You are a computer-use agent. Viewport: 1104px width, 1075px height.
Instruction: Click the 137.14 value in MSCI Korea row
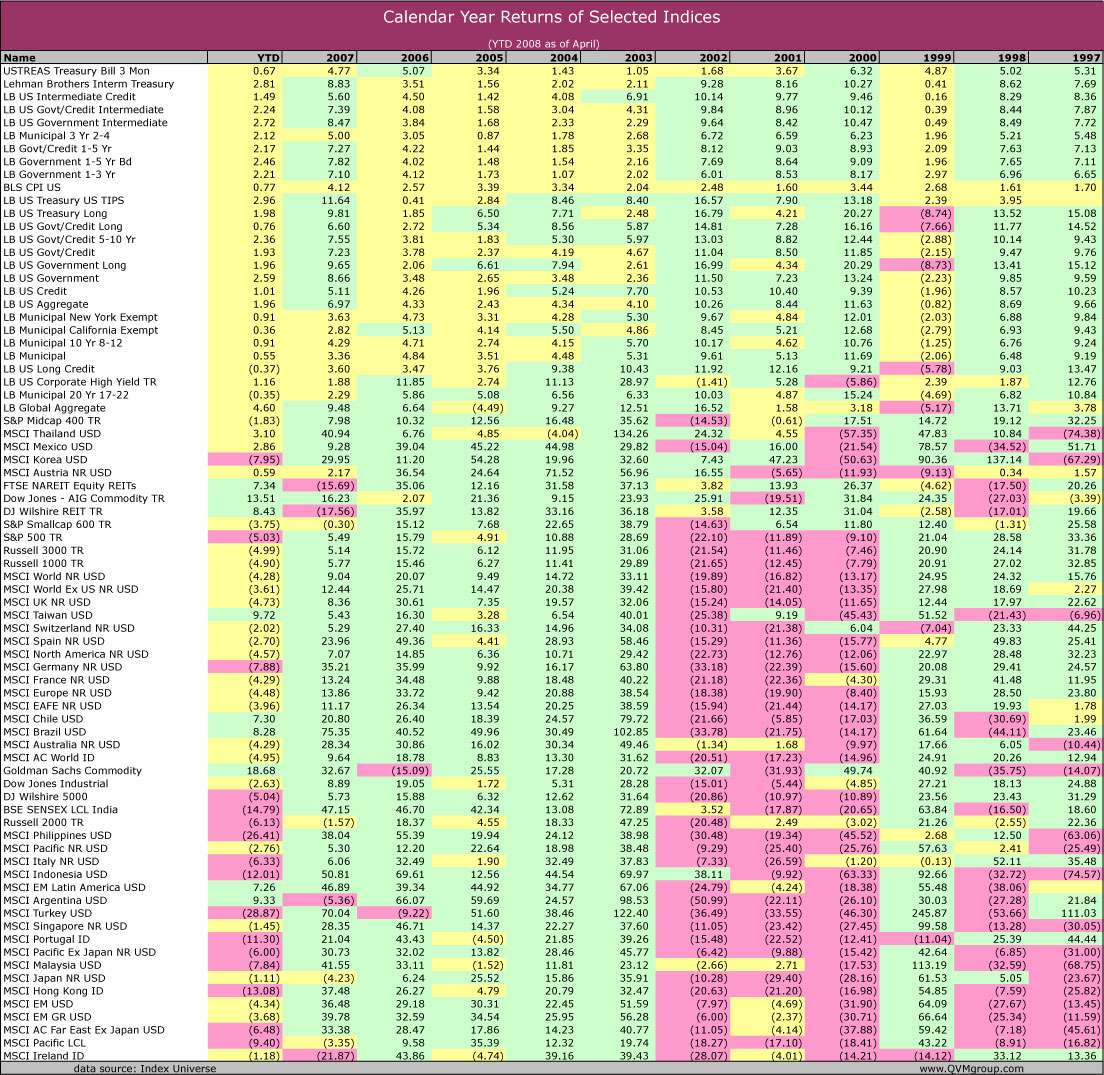tap(1004, 460)
